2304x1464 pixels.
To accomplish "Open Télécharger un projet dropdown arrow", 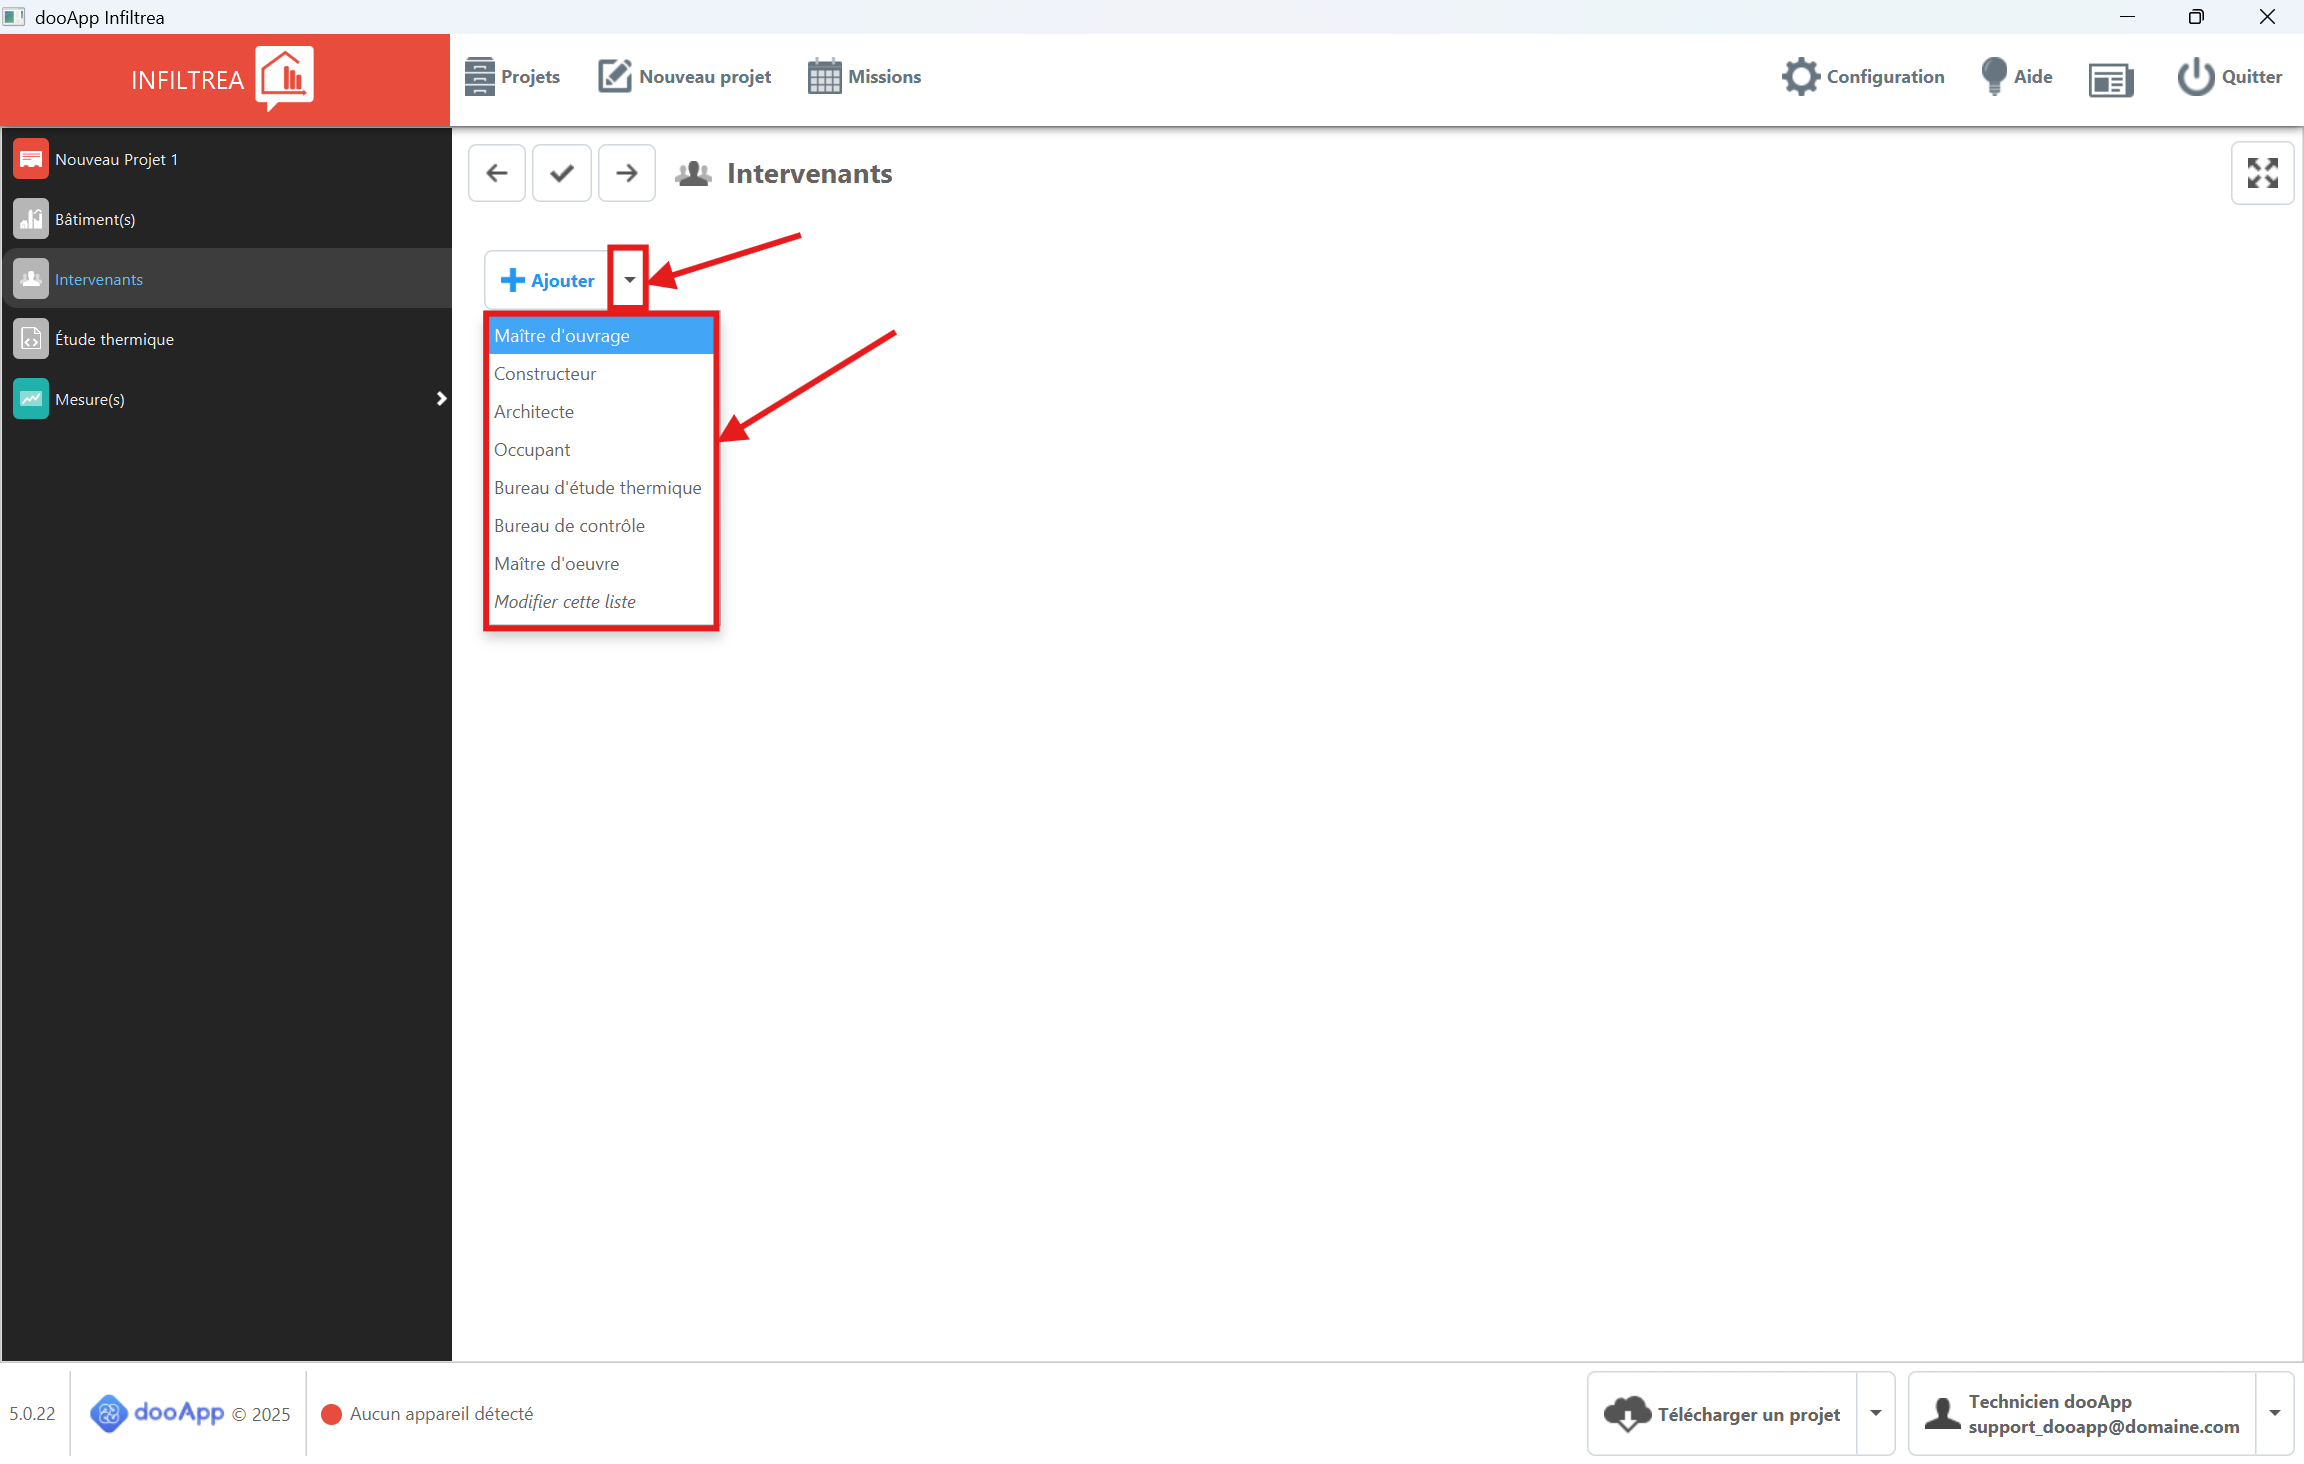I will click(x=1876, y=1414).
